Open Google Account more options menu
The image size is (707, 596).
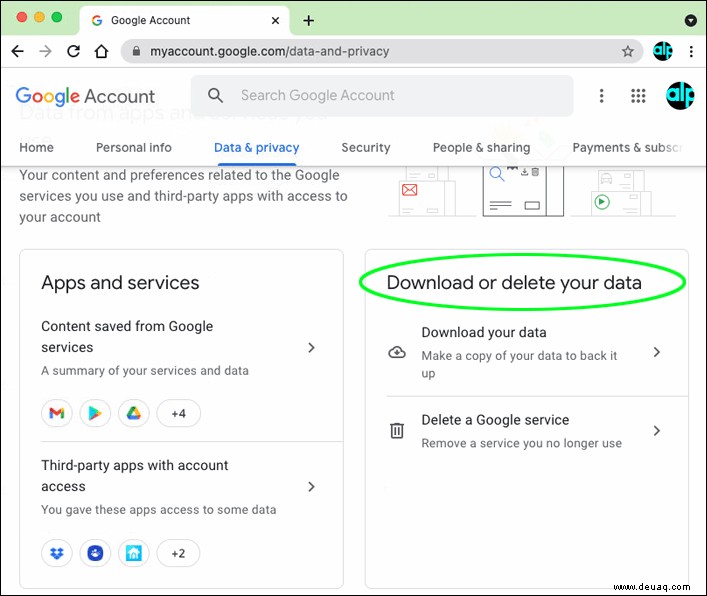[601, 96]
